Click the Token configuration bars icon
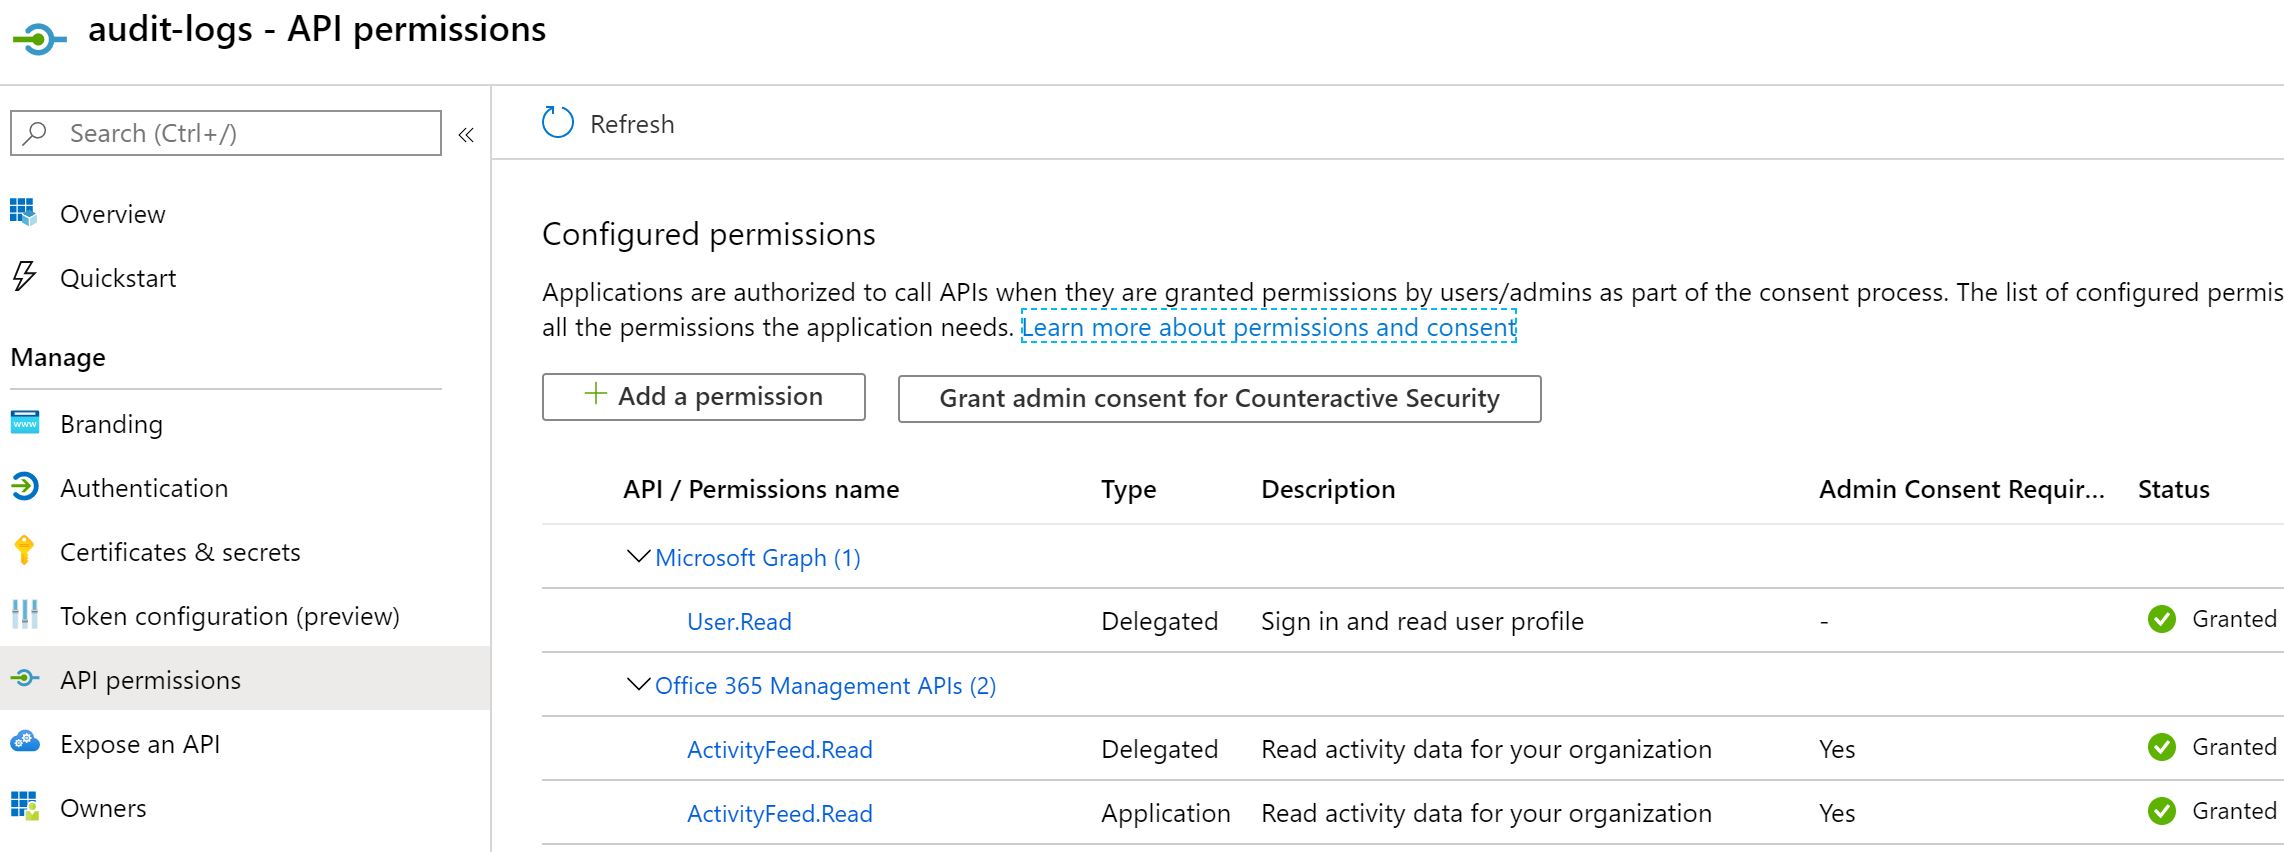 click(25, 615)
